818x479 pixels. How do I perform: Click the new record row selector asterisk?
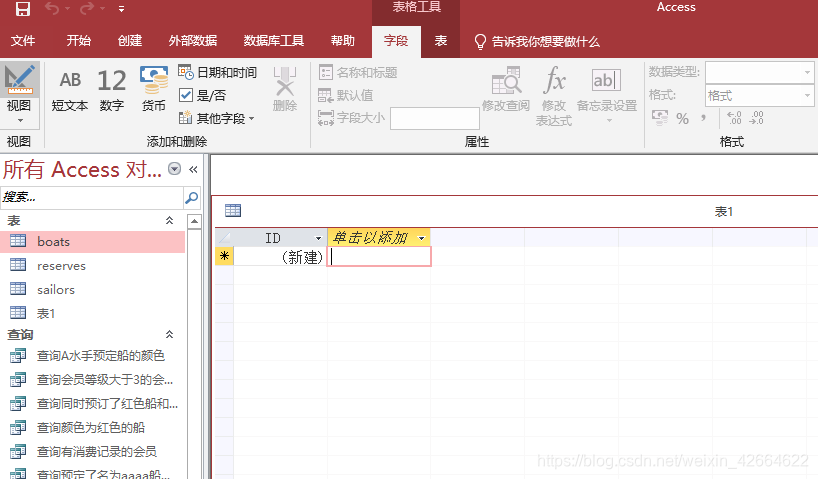(x=224, y=256)
